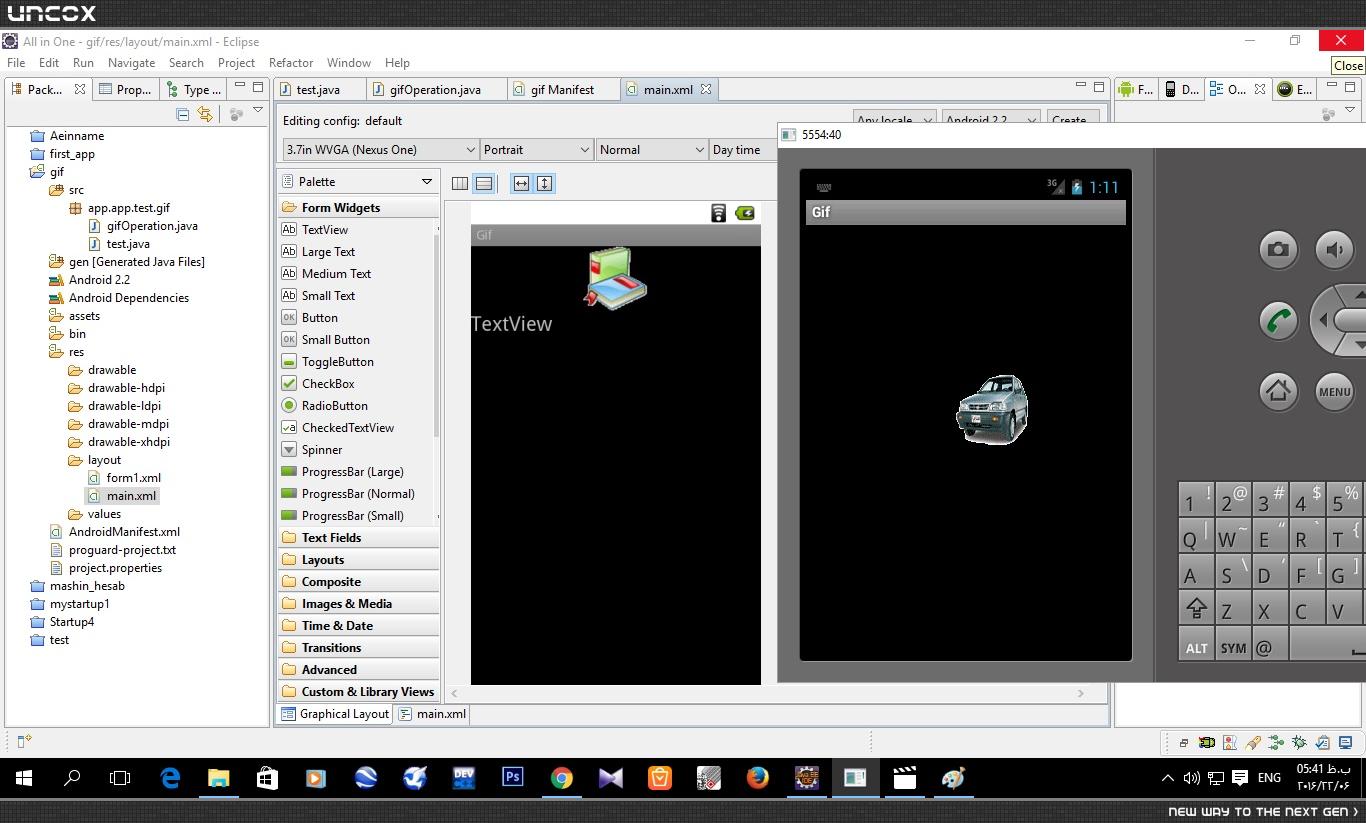Image resolution: width=1366 pixels, height=823 pixels.
Task: Click the emulator shift arrow key
Action: click(1196, 608)
